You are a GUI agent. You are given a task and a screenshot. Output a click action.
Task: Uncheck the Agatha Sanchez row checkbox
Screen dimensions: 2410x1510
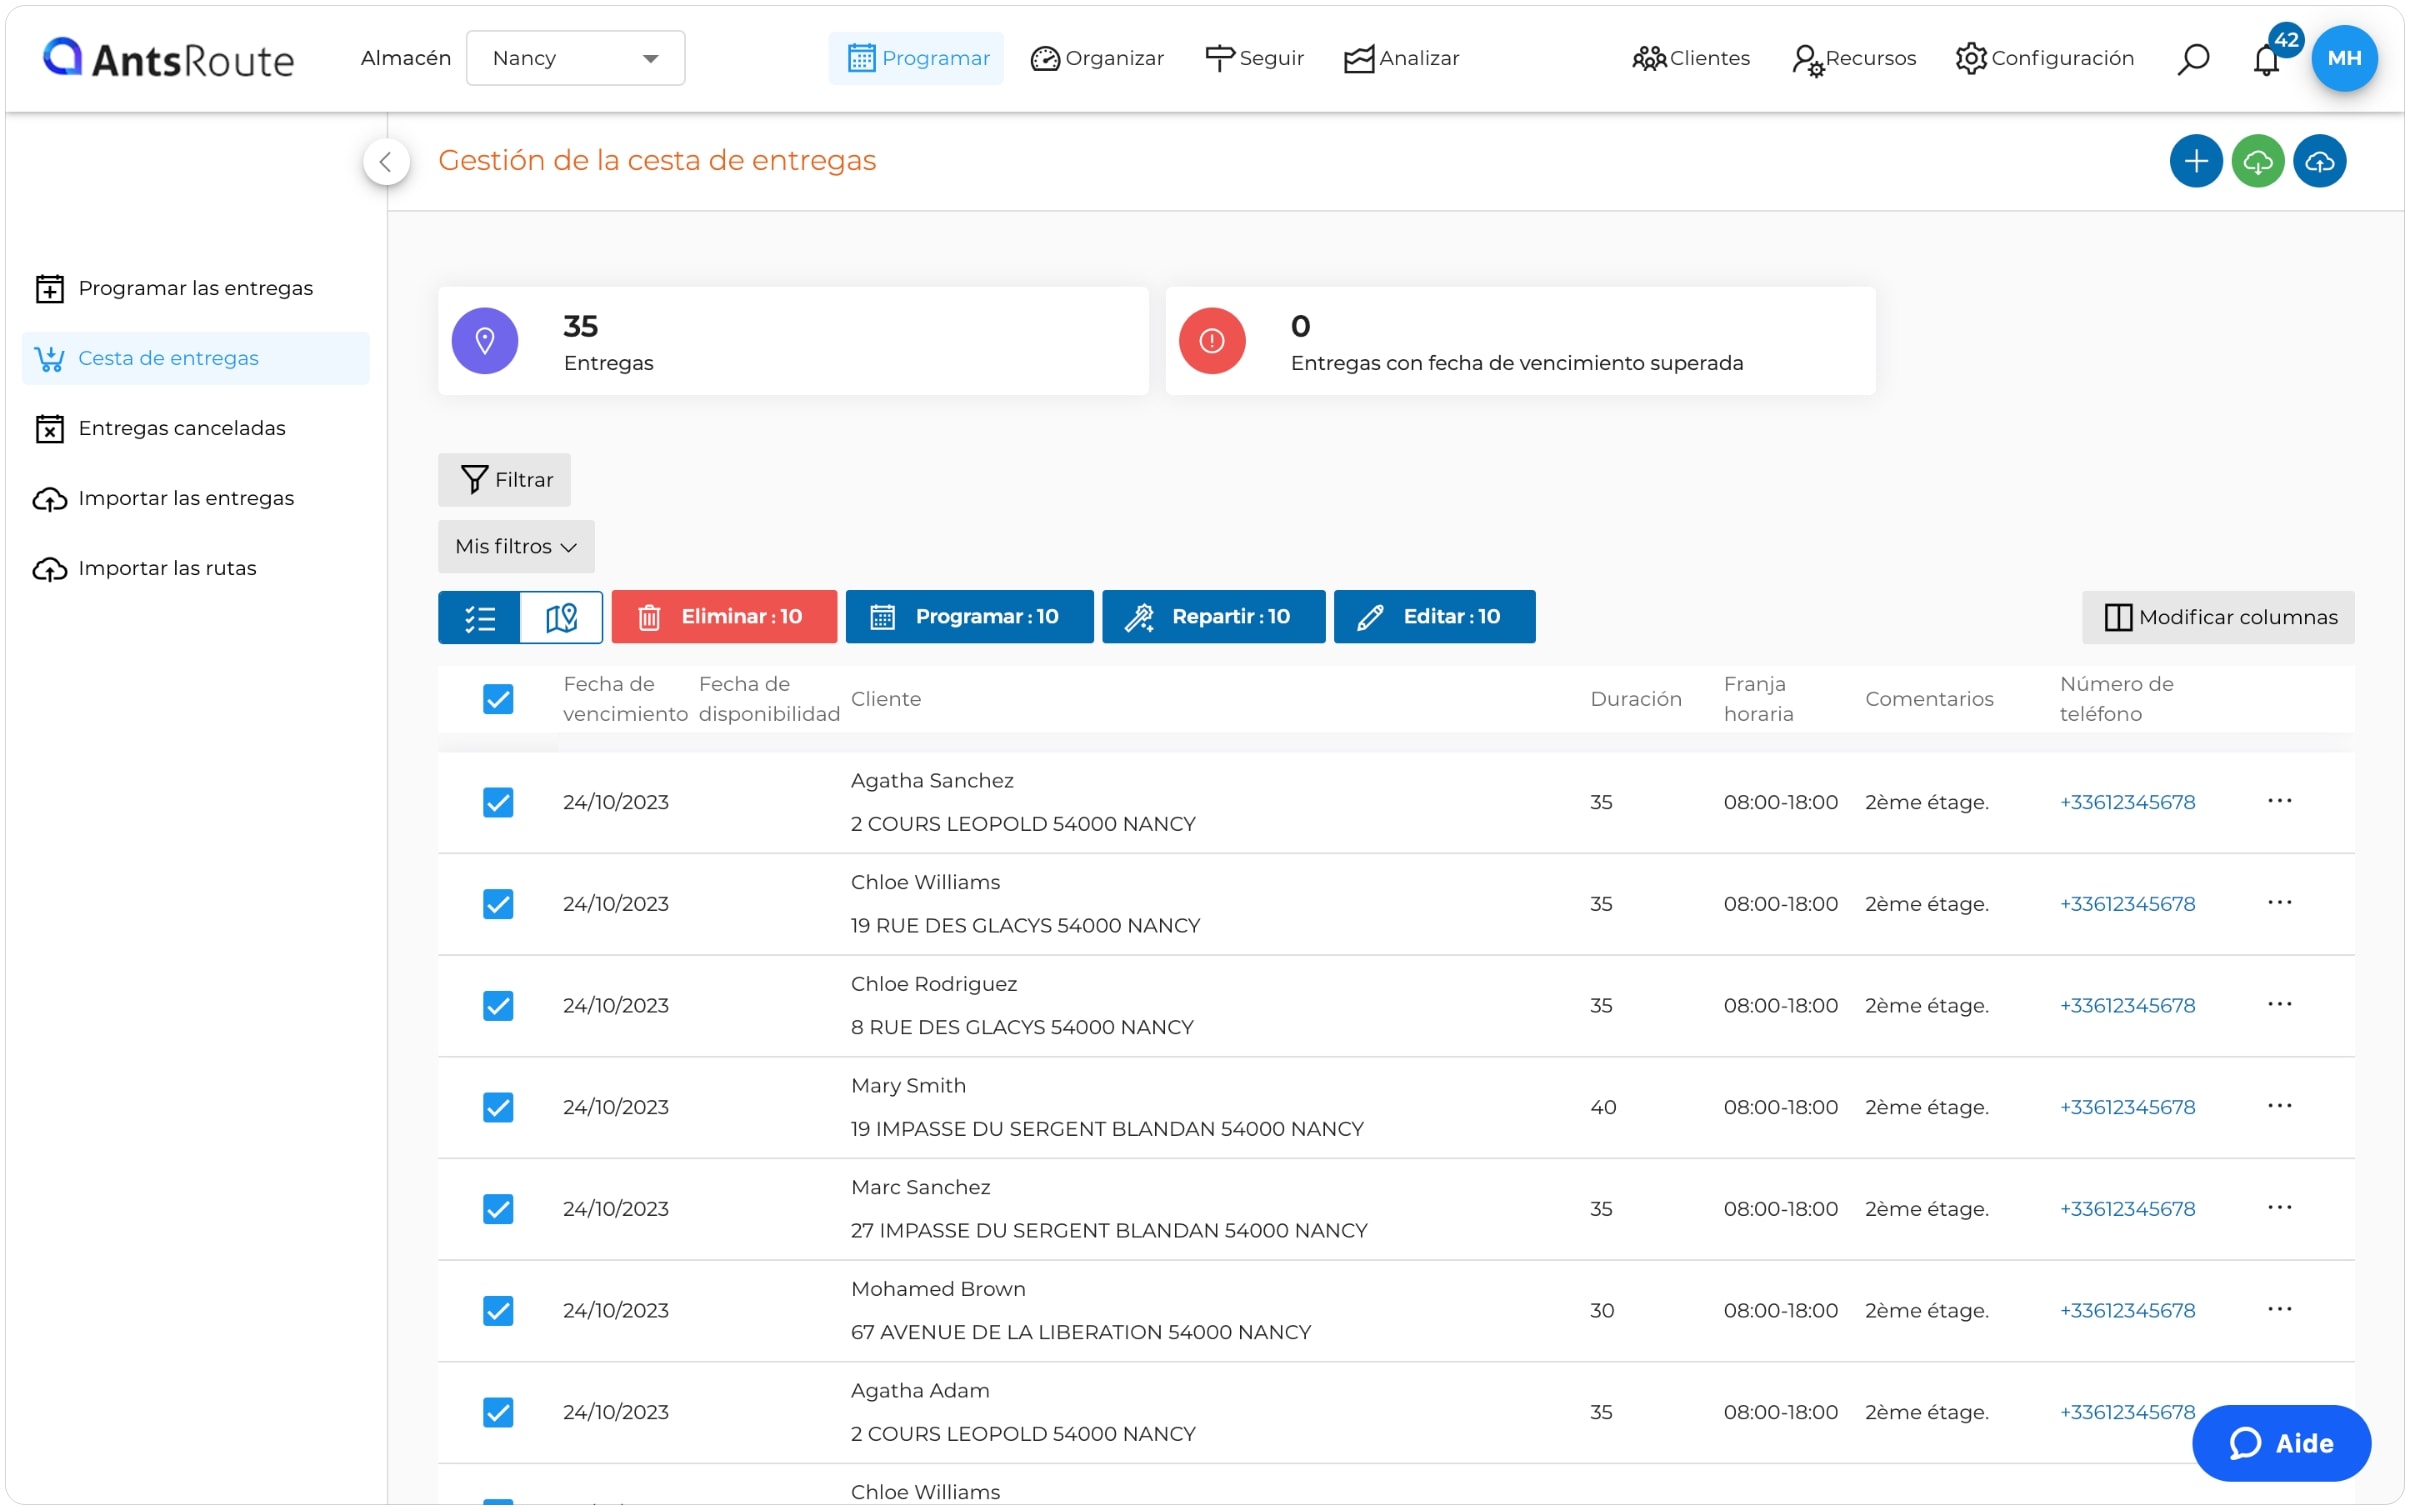(498, 802)
